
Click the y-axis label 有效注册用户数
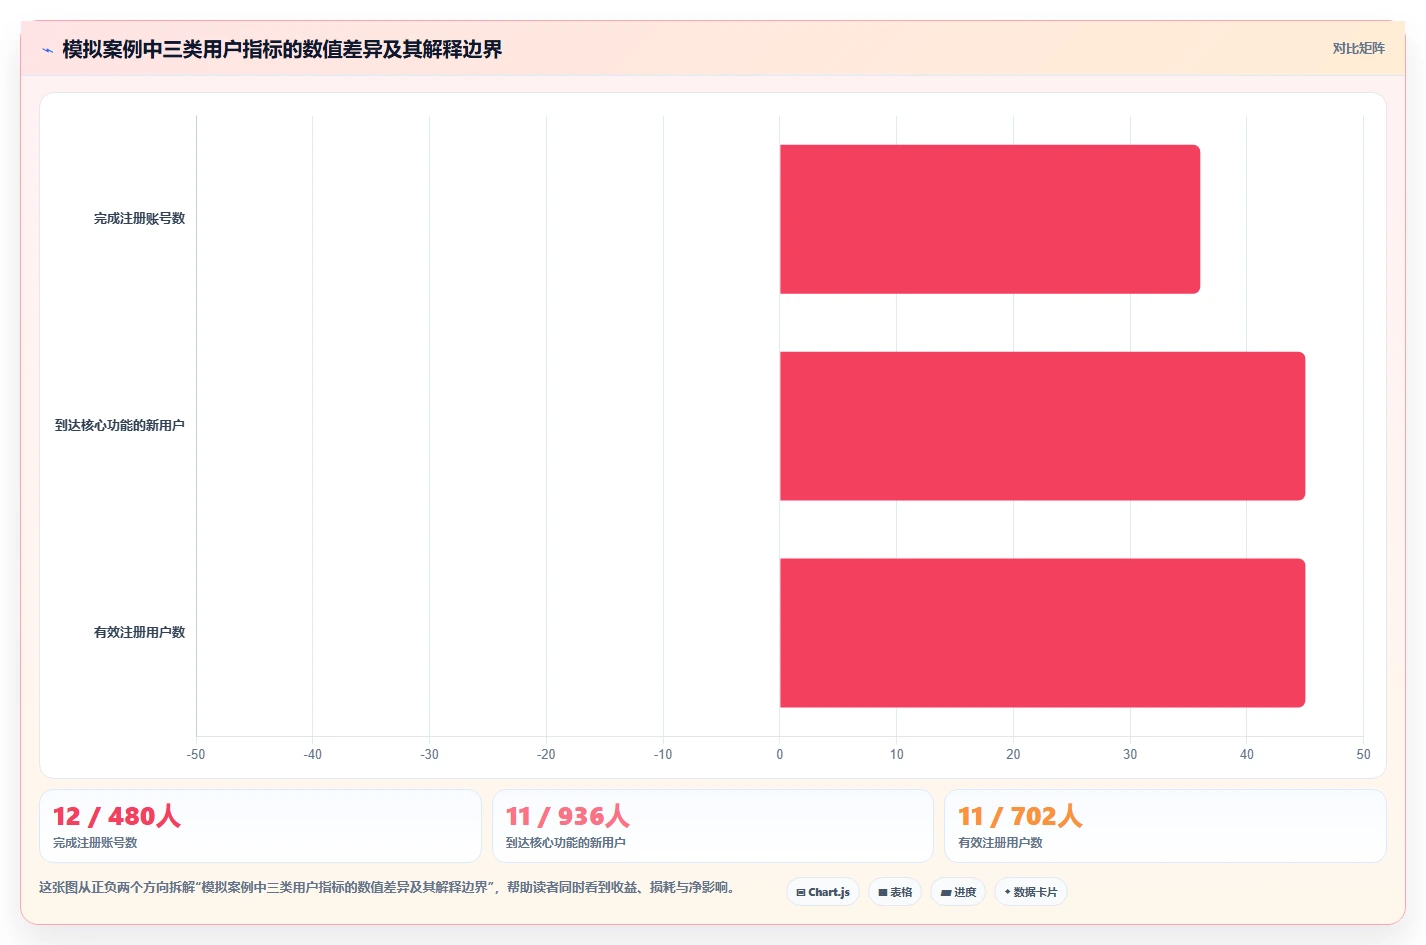(x=139, y=632)
